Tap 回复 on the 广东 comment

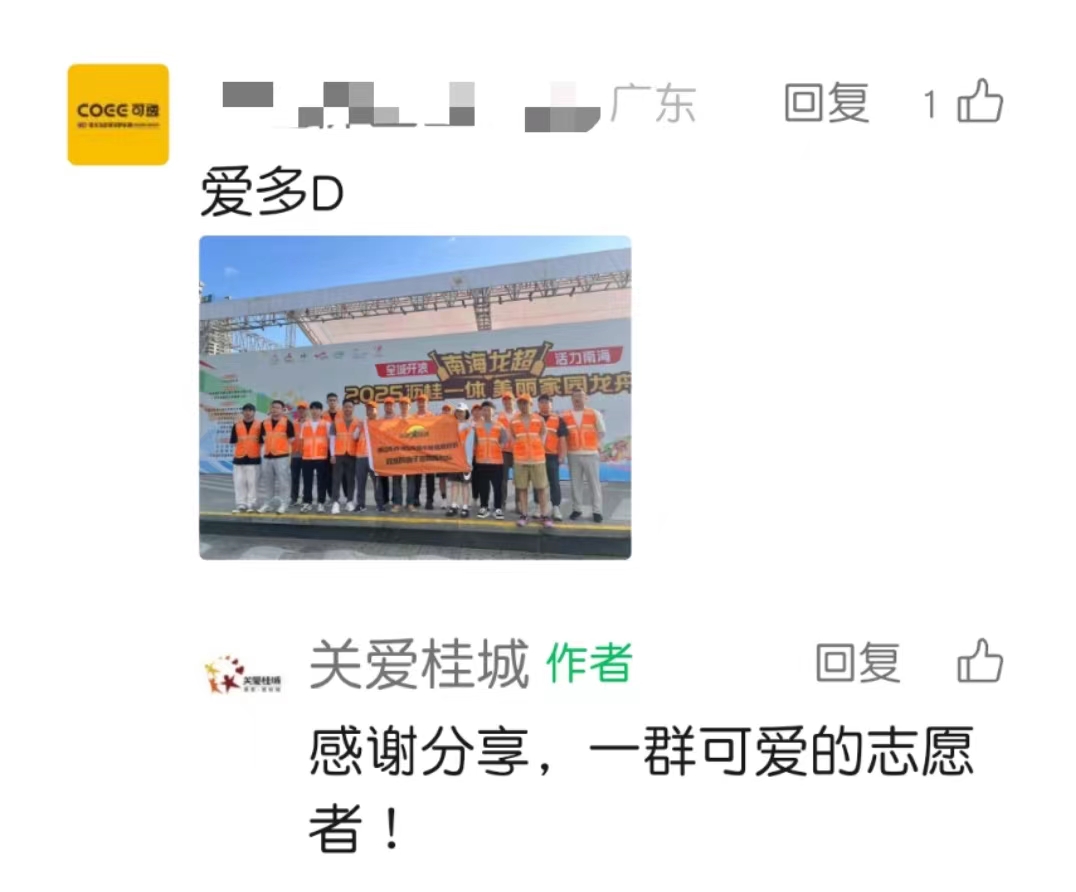point(827,104)
